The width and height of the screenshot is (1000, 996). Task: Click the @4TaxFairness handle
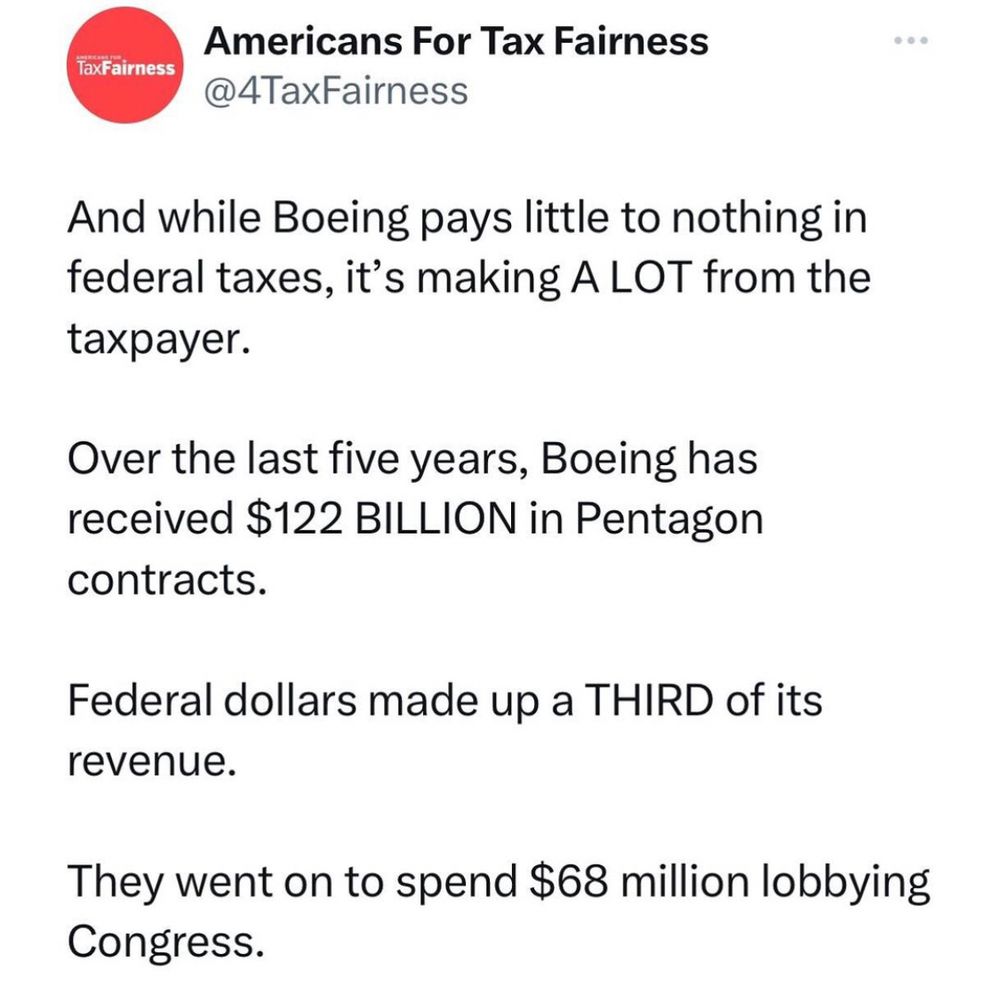[x=336, y=91]
